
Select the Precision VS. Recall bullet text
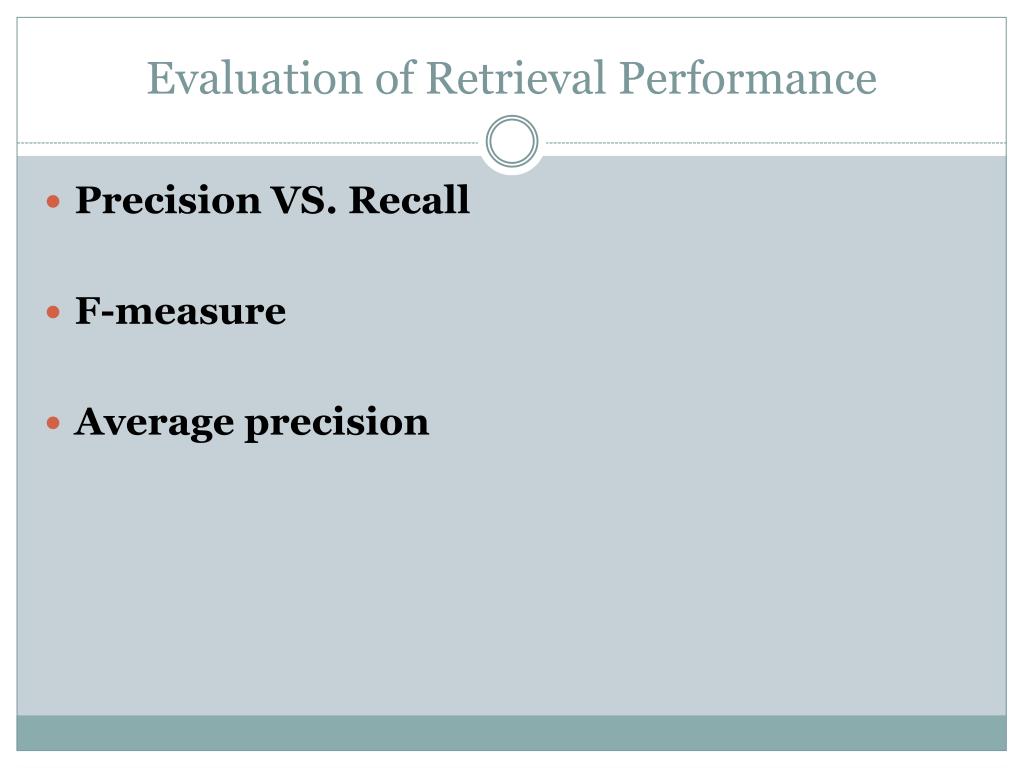click(272, 200)
